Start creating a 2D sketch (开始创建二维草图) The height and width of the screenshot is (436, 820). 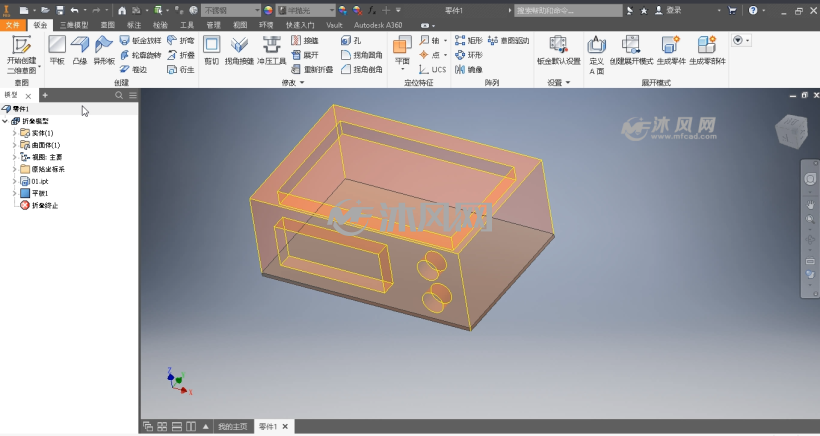pyautogui.click(x=21, y=55)
